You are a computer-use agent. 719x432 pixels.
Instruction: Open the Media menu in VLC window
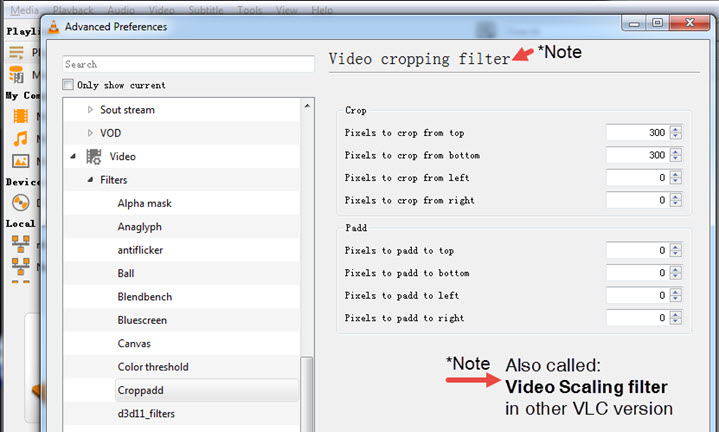[24, 10]
